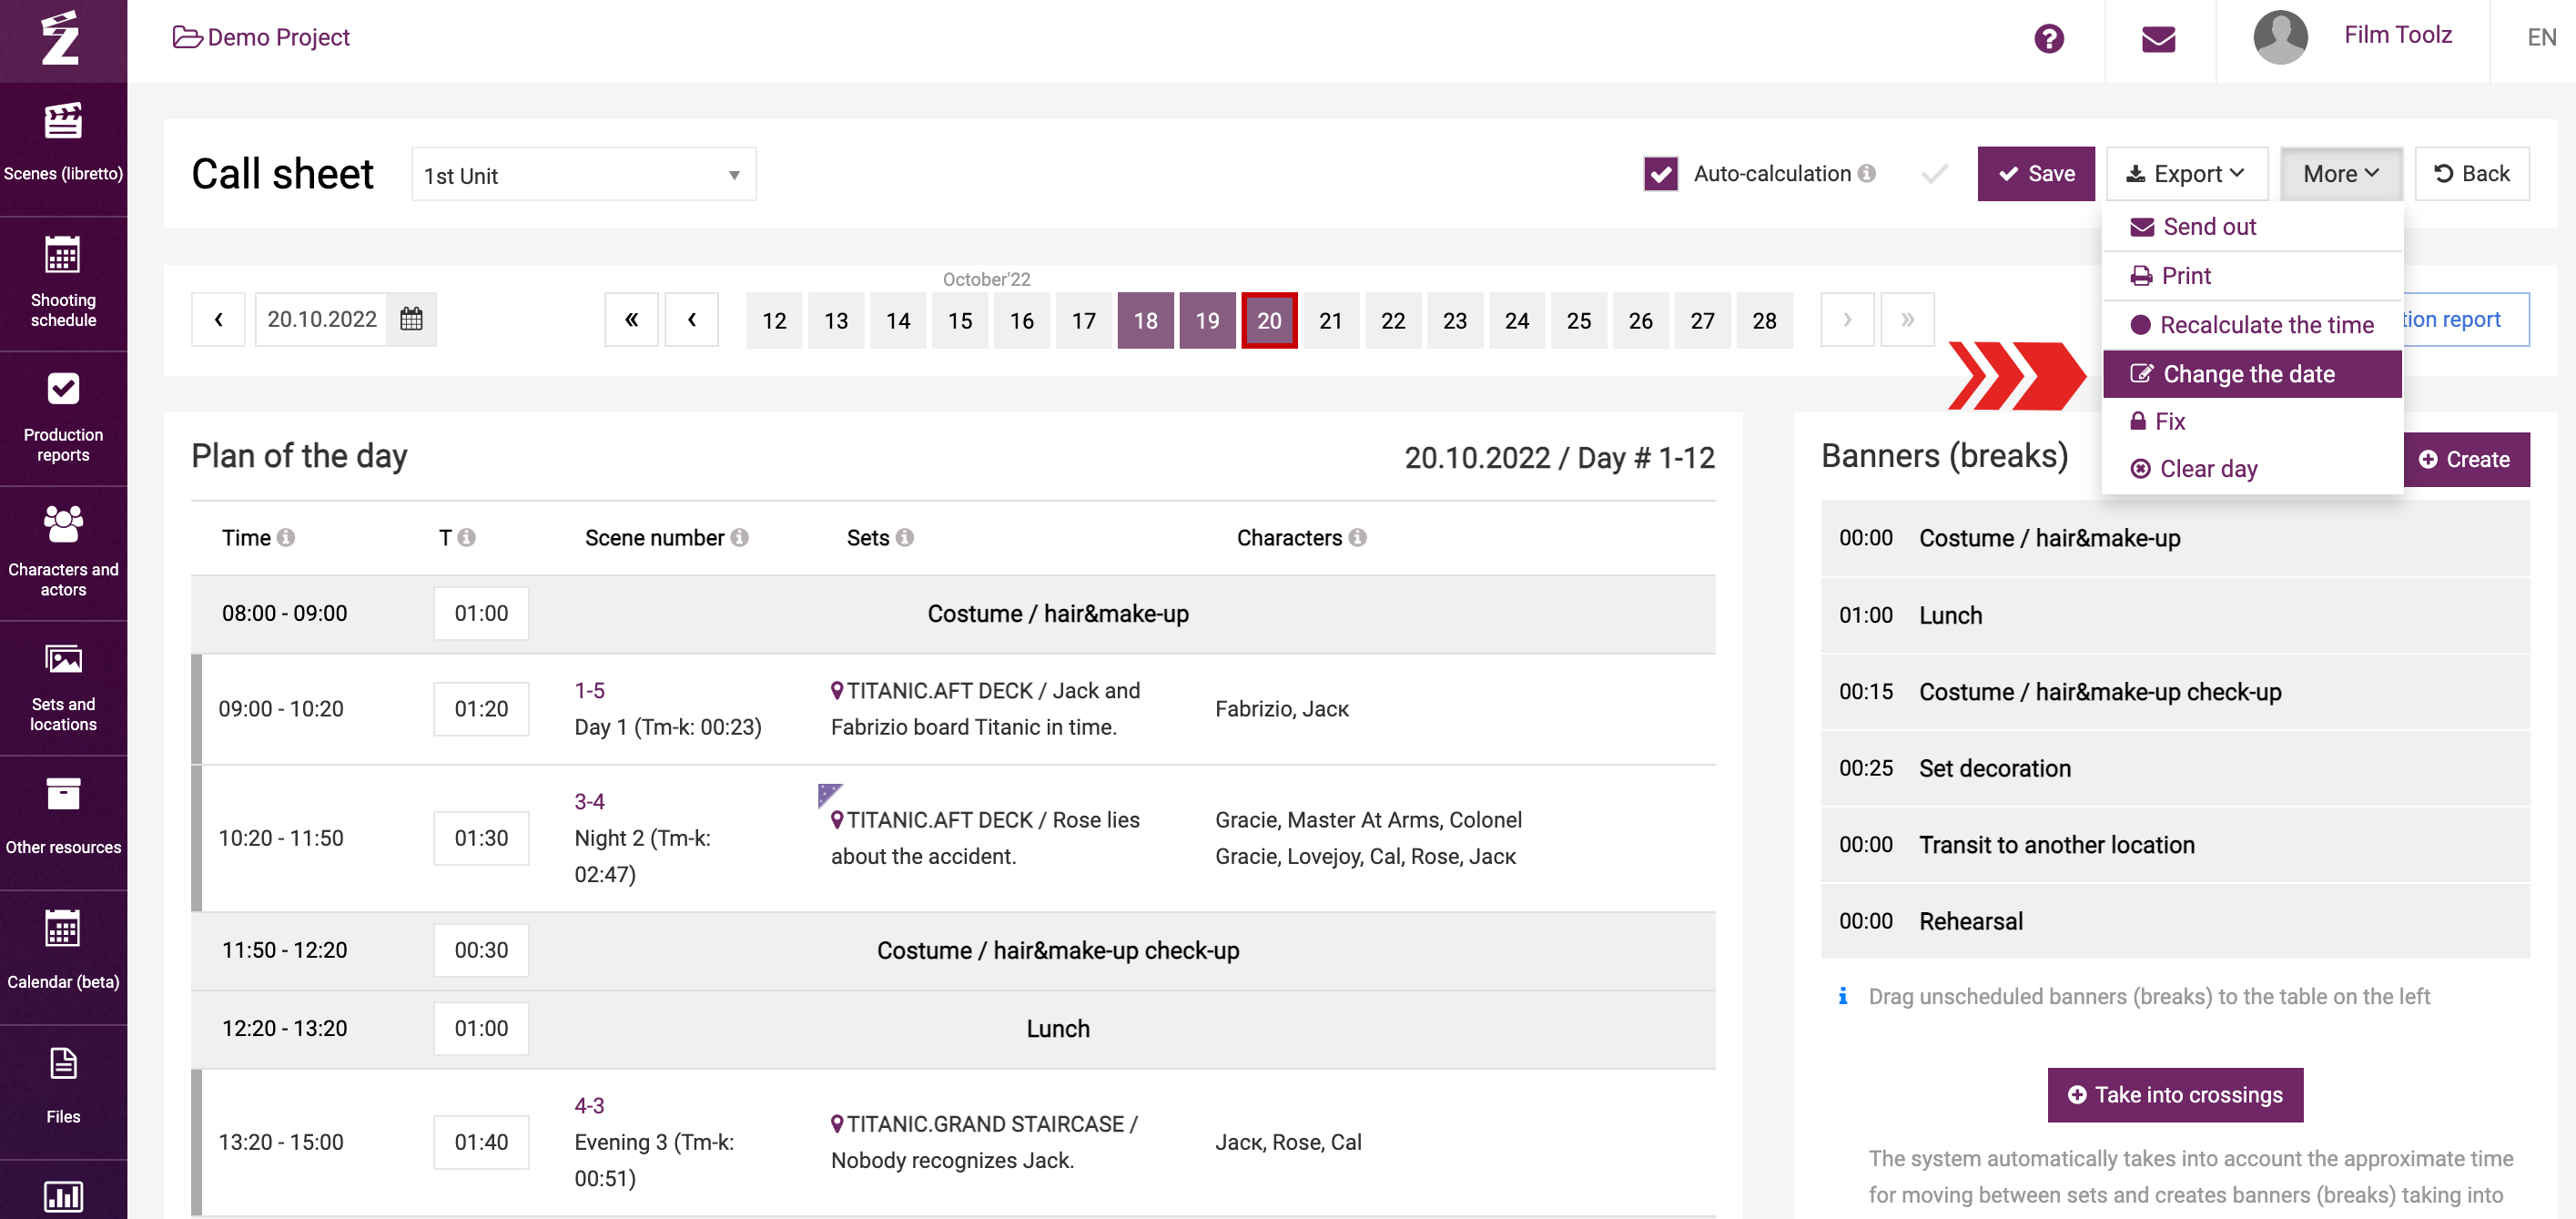Open Scenes (libretto) in the sidebar
This screenshot has width=2576, height=1219.
pos(63,144)
